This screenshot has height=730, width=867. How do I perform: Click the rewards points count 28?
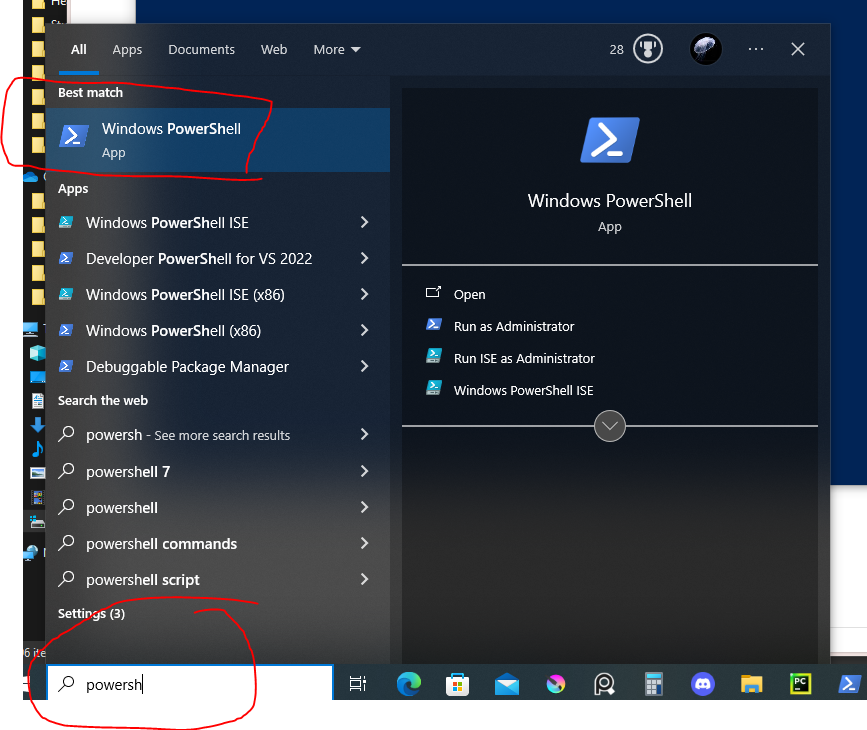click(616, 50)
